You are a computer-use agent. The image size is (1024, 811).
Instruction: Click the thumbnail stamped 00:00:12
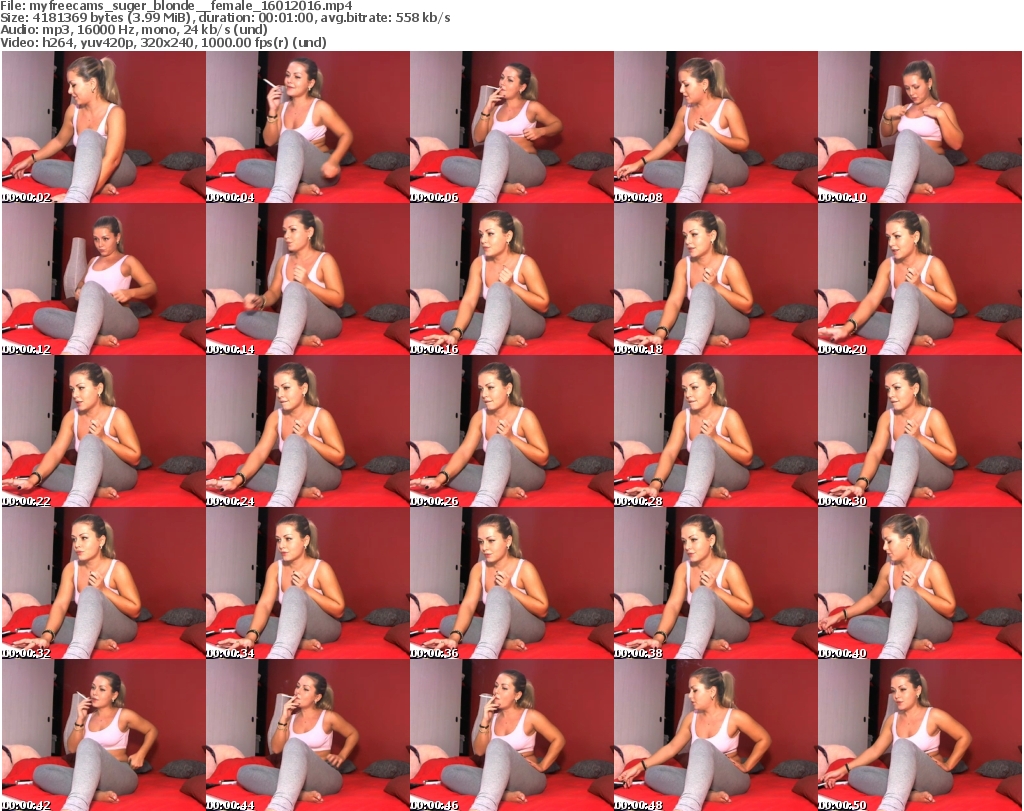coord(104,279)
